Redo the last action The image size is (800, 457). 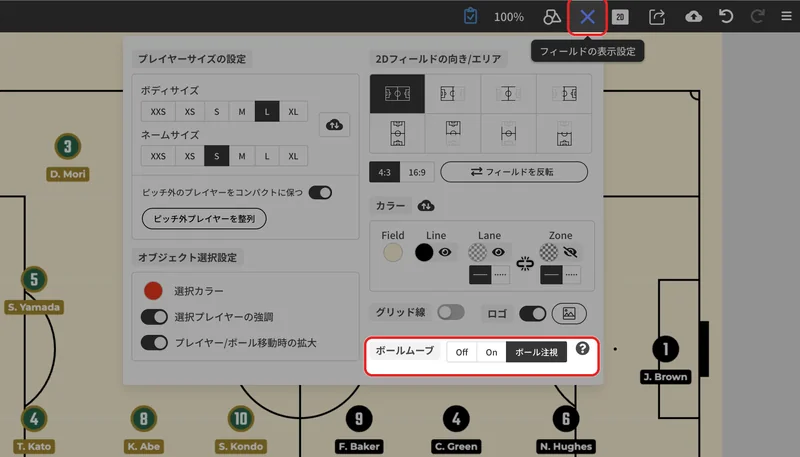click(757, 17)
